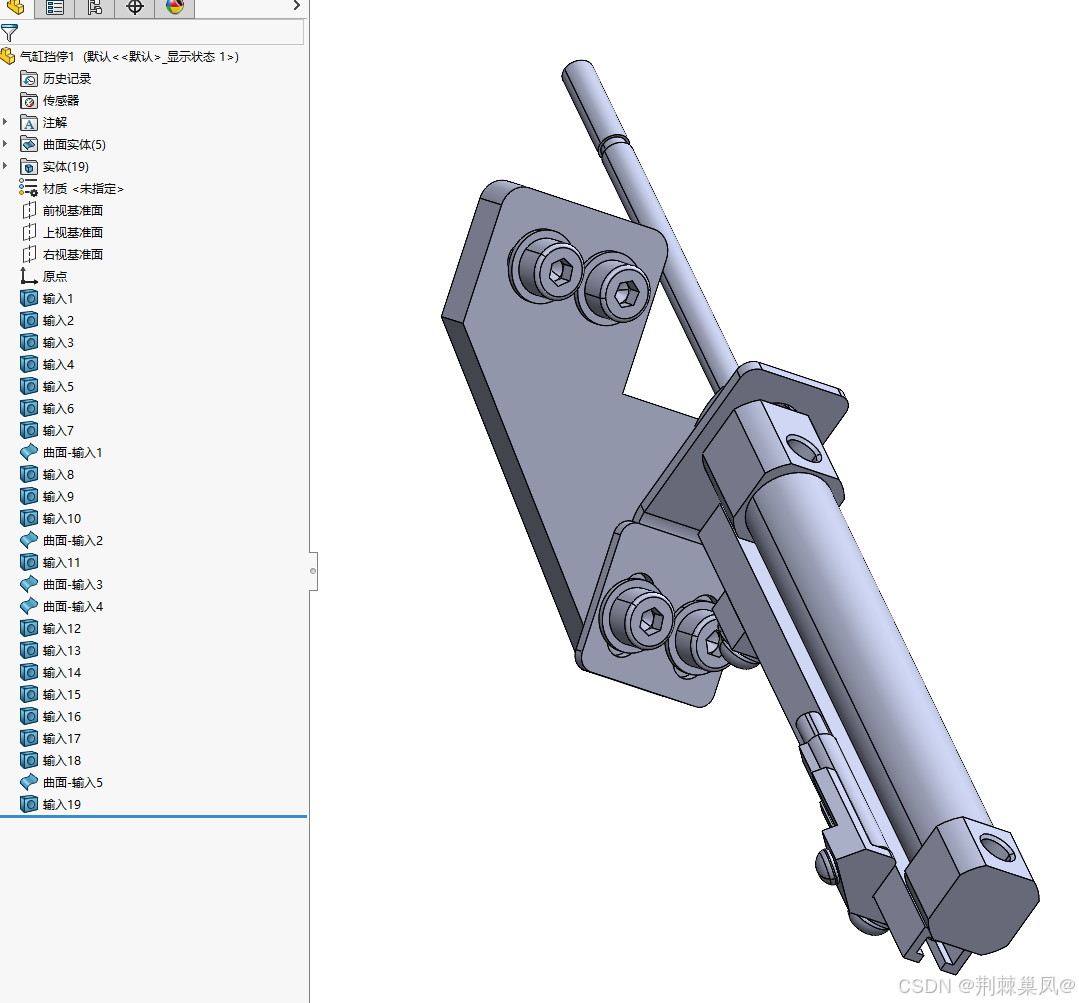
Task: Select the 右视基准面 plane icon
Action: pyautogui.click(x=29, y=255)
